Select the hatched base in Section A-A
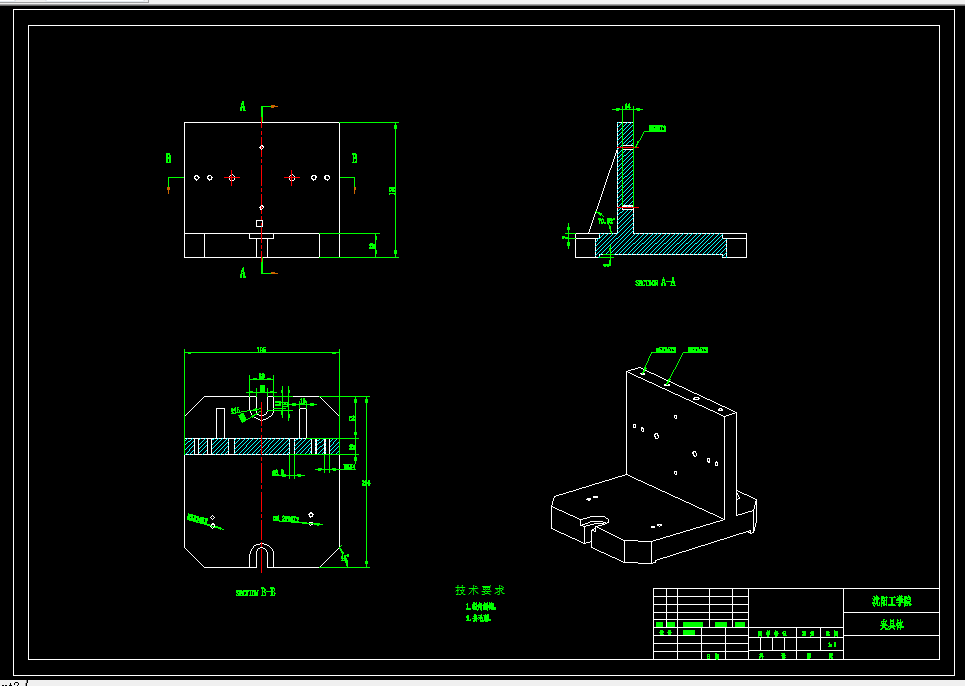The image size is (965, 686). (662, 245)
